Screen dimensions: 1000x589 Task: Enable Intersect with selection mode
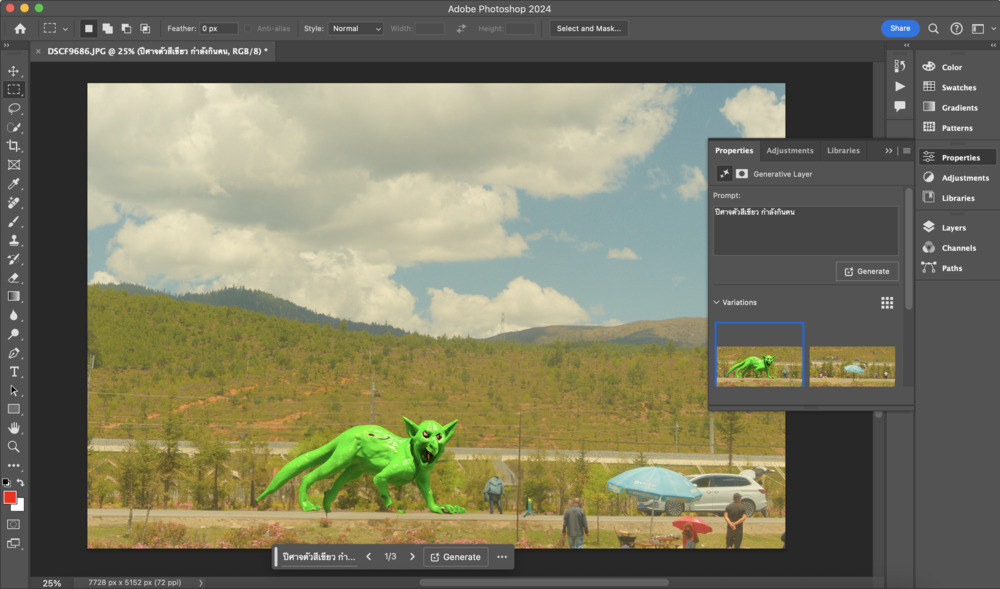point(145,29)
